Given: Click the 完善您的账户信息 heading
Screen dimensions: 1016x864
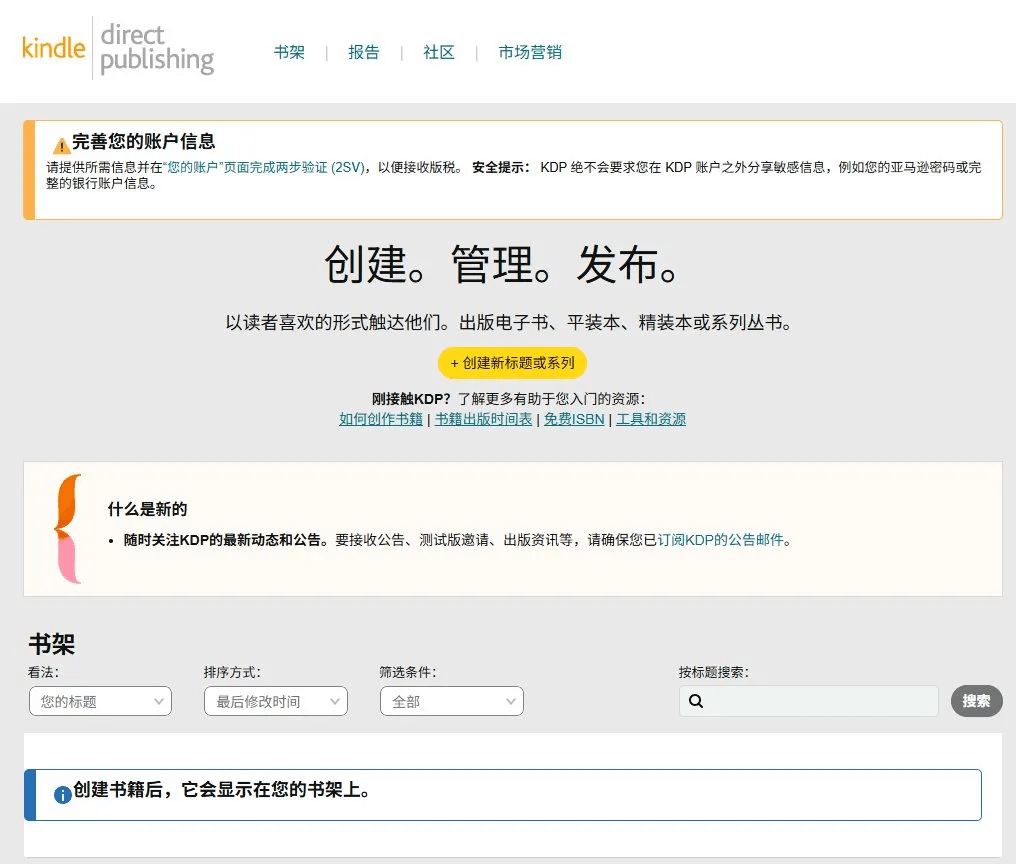Looking at the screenshot, I should 143,141.
